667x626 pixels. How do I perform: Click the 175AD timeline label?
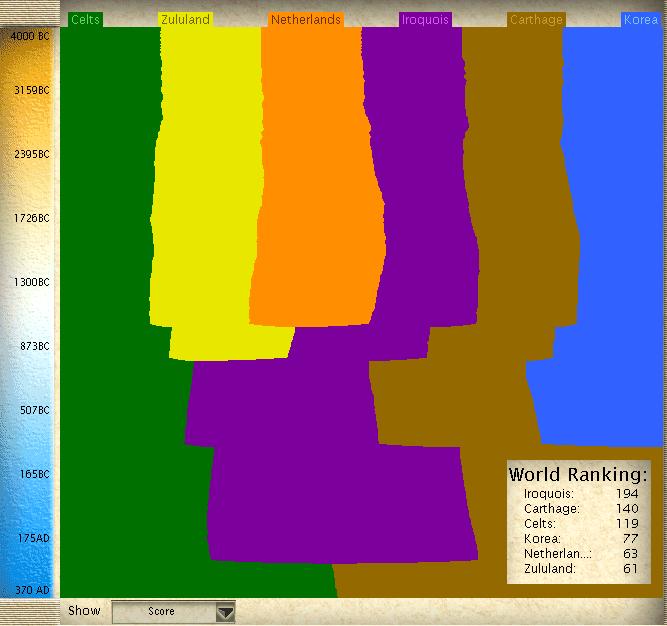[x=34, y=538]
